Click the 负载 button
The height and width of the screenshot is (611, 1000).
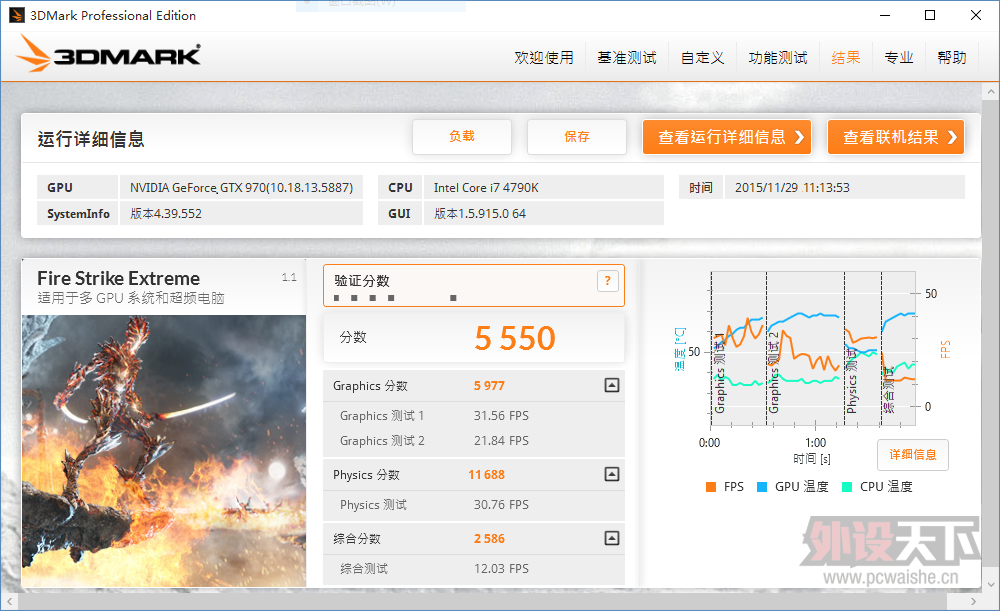pos(462,136)
